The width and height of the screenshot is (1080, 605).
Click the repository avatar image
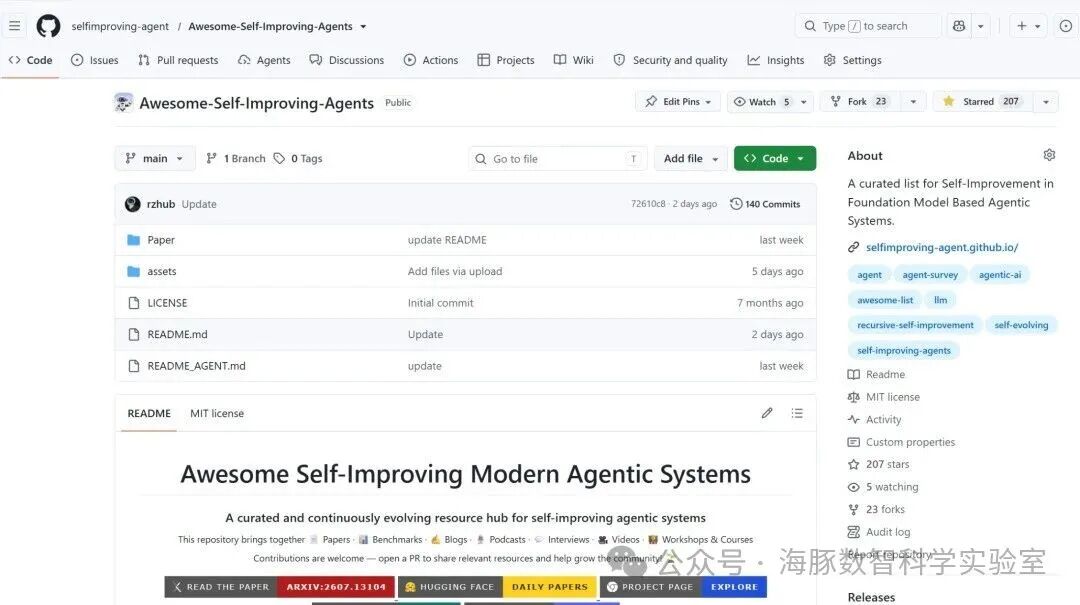click(123, 103)
